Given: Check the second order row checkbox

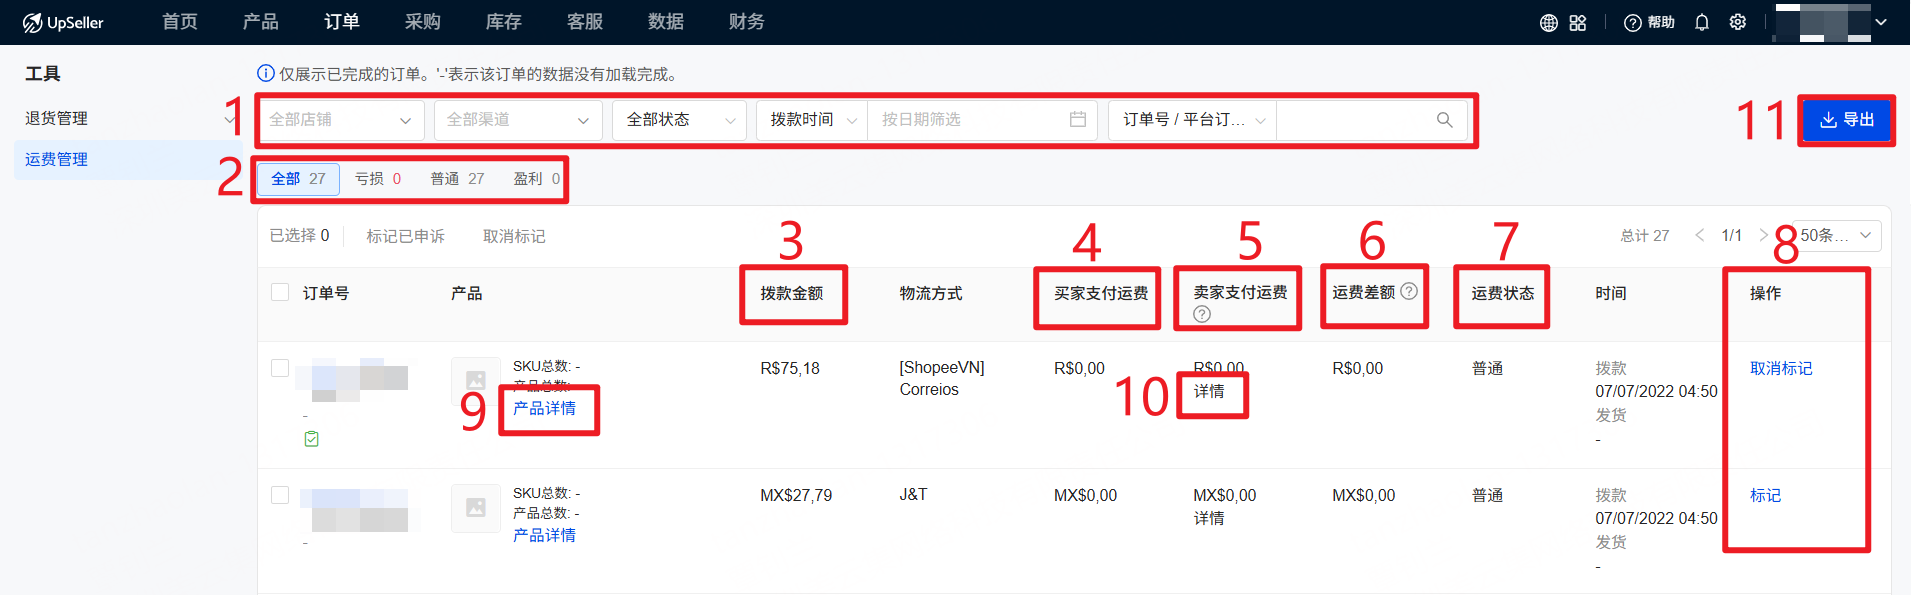Looking at the screenshot, I should coord(280,495).
